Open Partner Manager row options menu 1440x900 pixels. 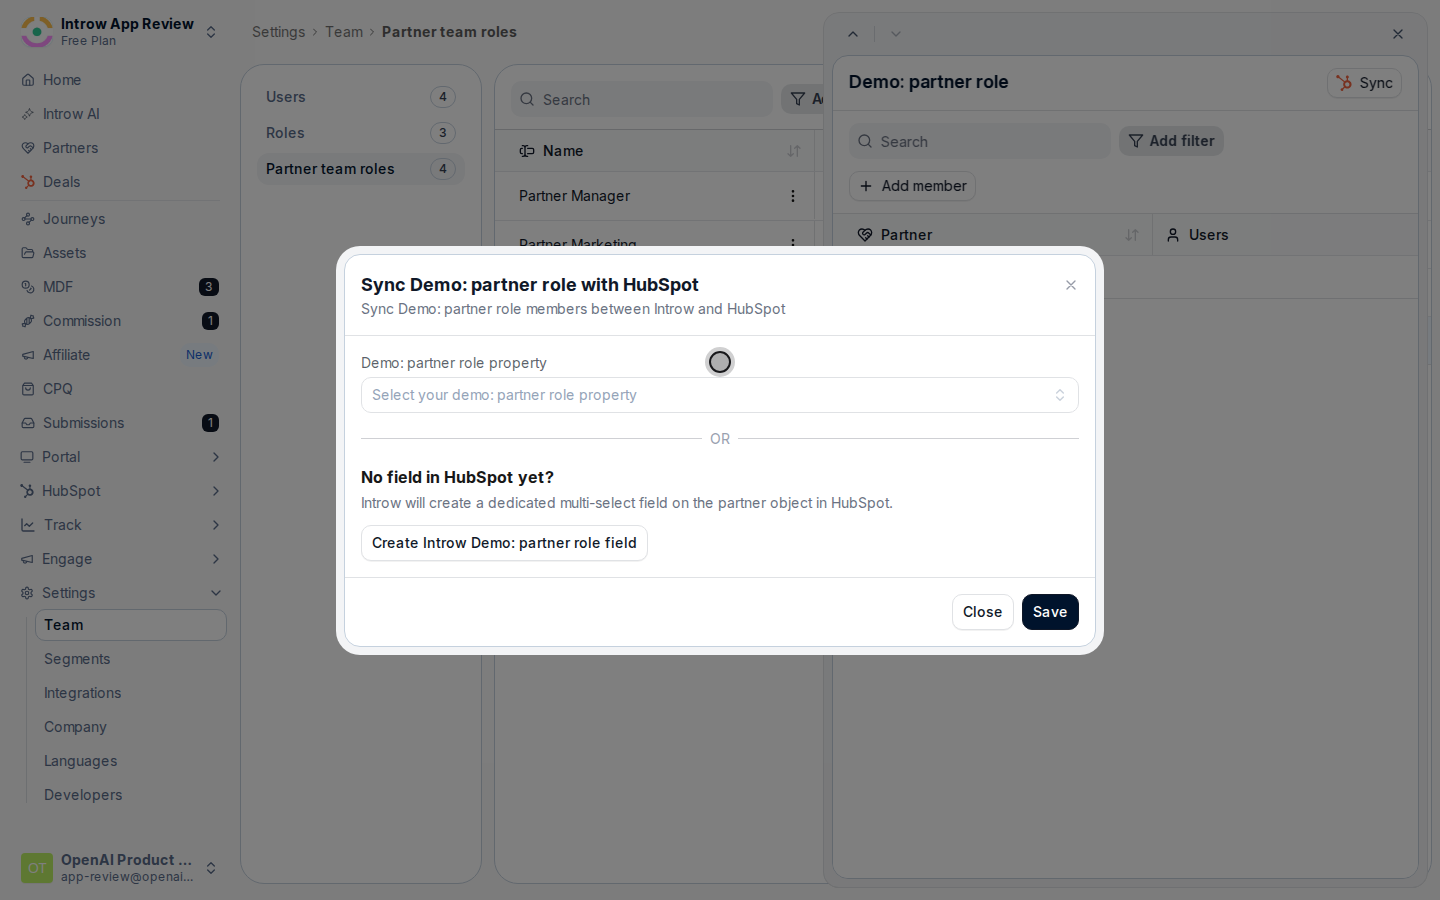(x=793, y=196)
